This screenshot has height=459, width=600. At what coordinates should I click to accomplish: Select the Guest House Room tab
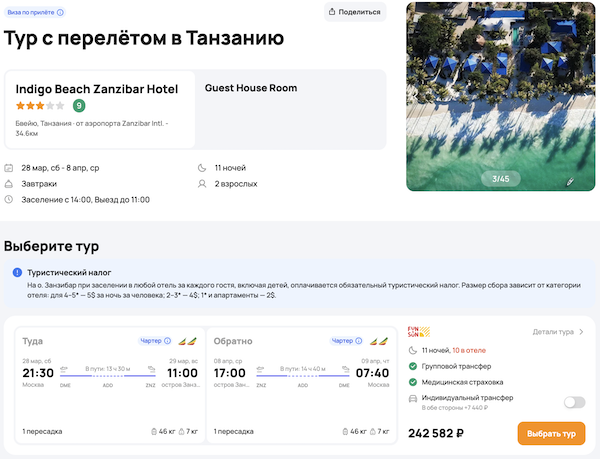250,88
